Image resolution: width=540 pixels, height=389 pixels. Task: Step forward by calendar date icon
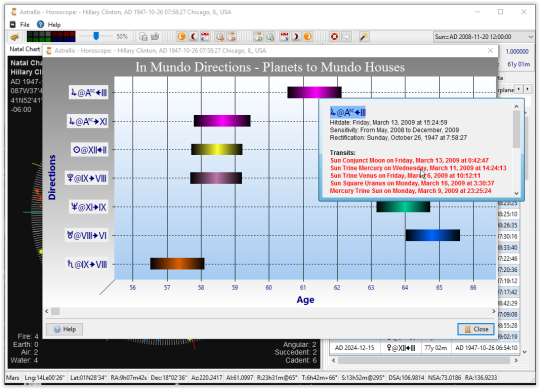(284, 36)
